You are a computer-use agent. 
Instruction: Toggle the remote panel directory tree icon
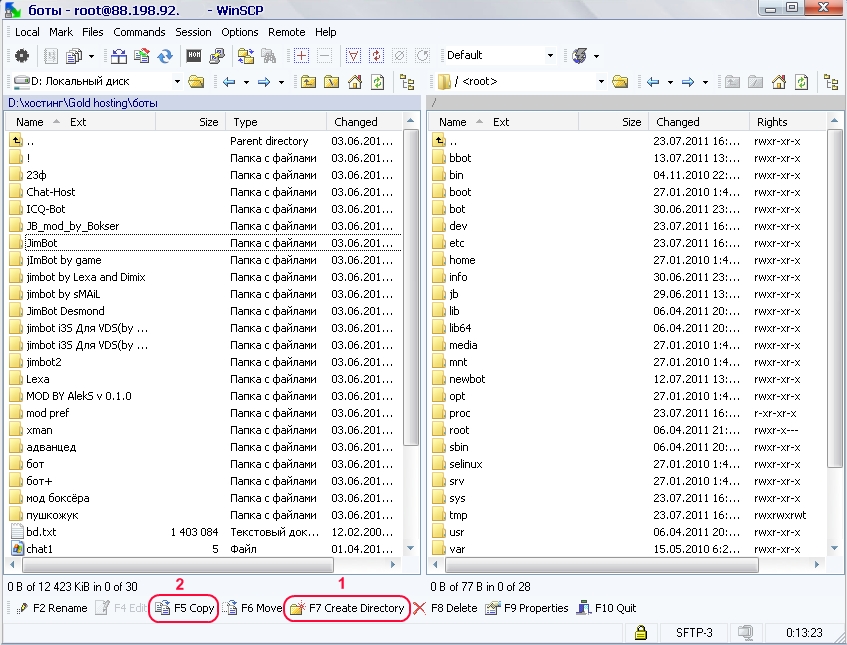[x=831, y=82]
